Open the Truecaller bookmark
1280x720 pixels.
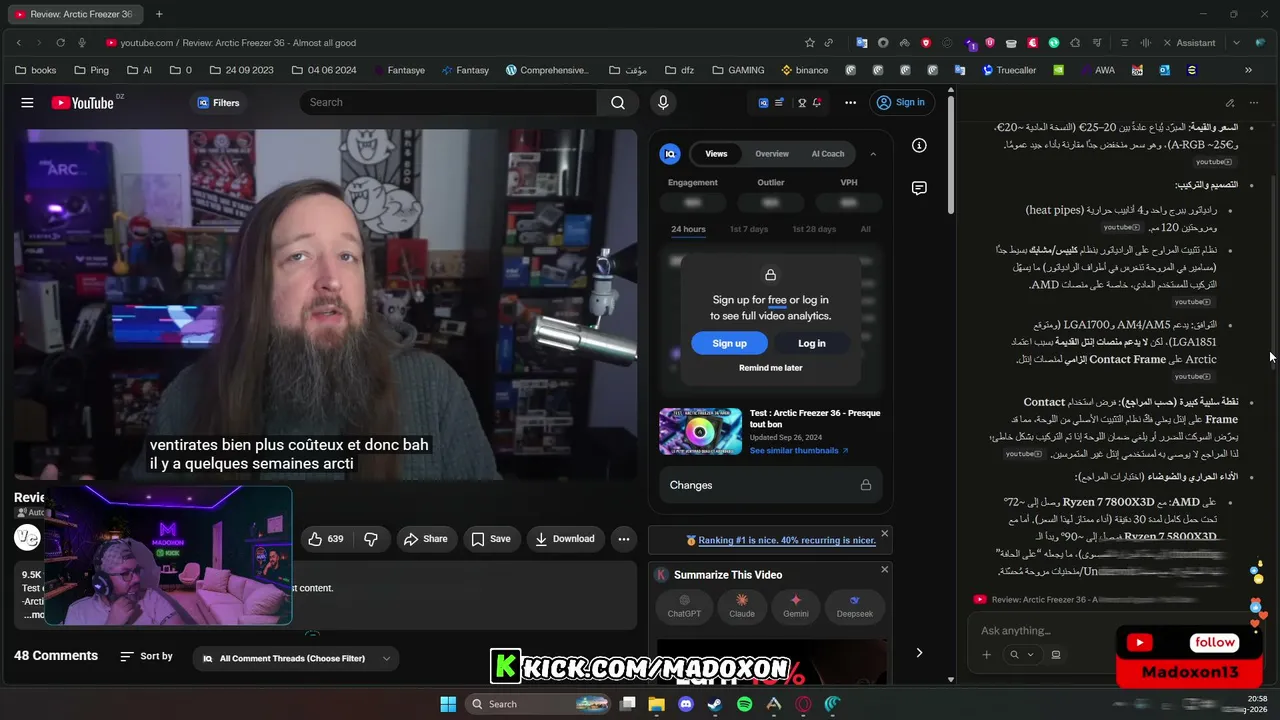(1010, 70)
